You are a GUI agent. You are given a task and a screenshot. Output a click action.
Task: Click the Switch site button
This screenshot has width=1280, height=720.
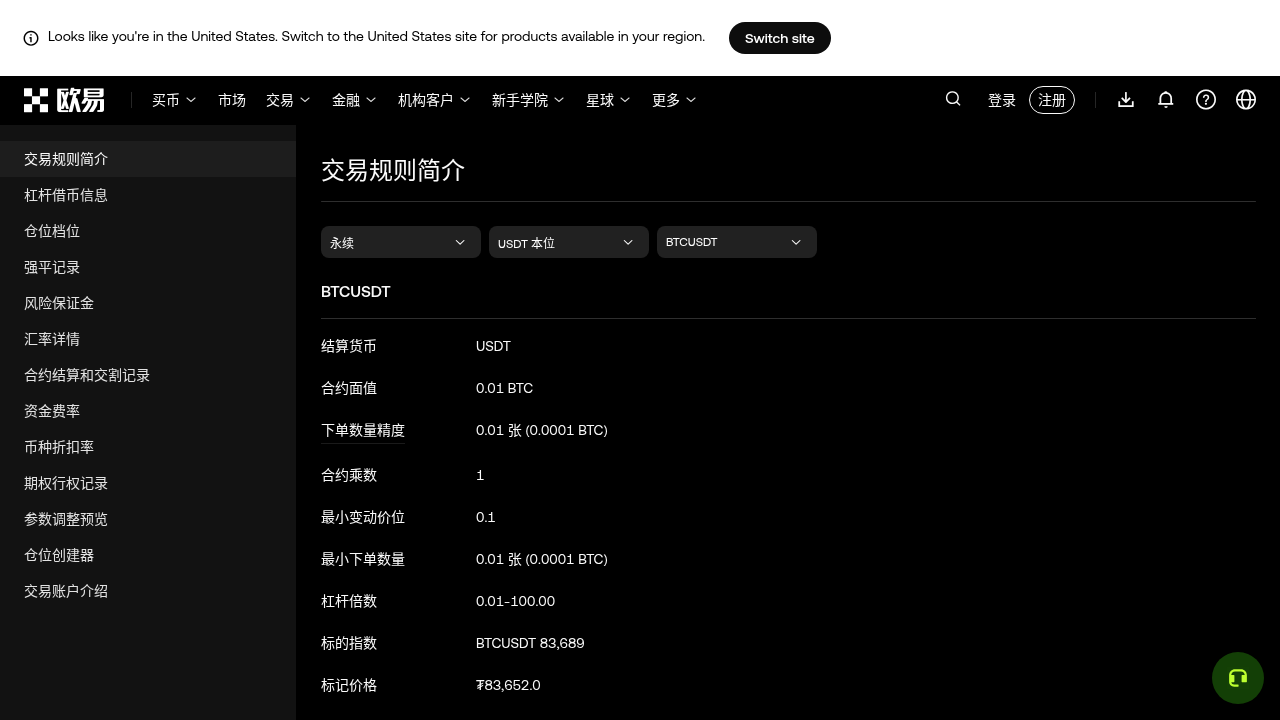780,38
